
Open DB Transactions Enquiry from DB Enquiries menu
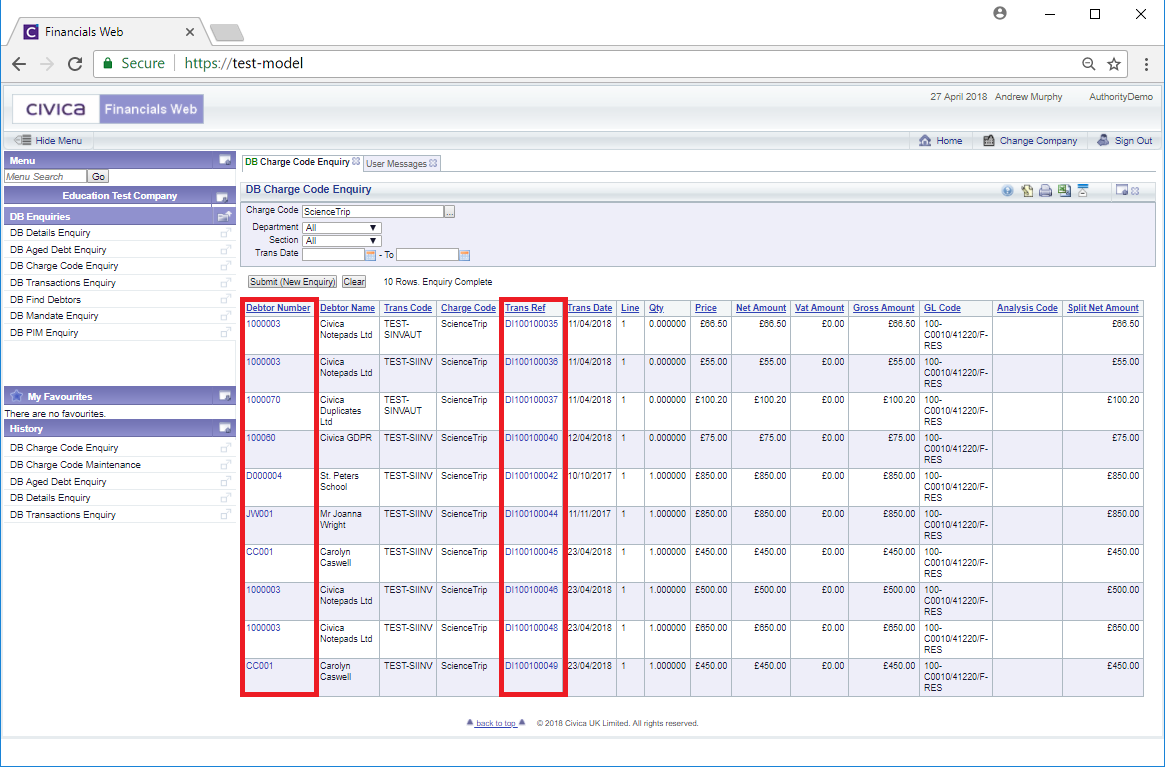click(x=63, y=283)
